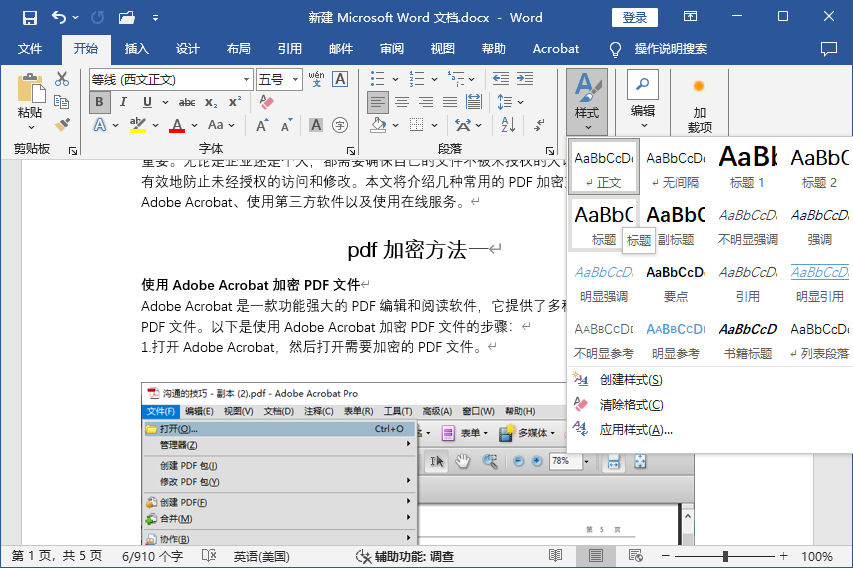
Task: Undo the last action
Action: pyautogui.click(x=59, y=18)
